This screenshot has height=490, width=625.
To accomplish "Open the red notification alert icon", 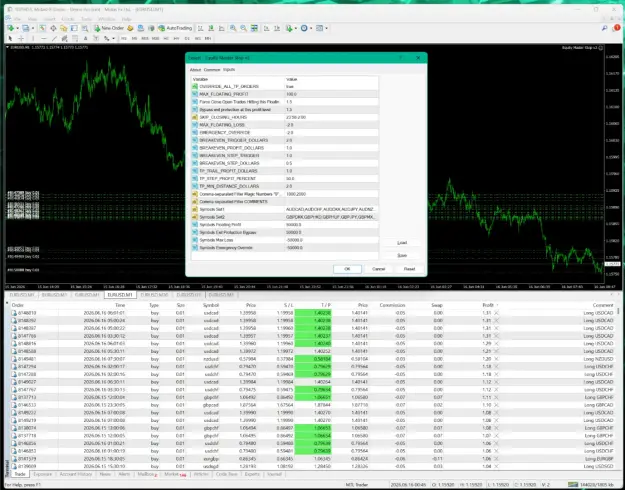I will point(617,28).
